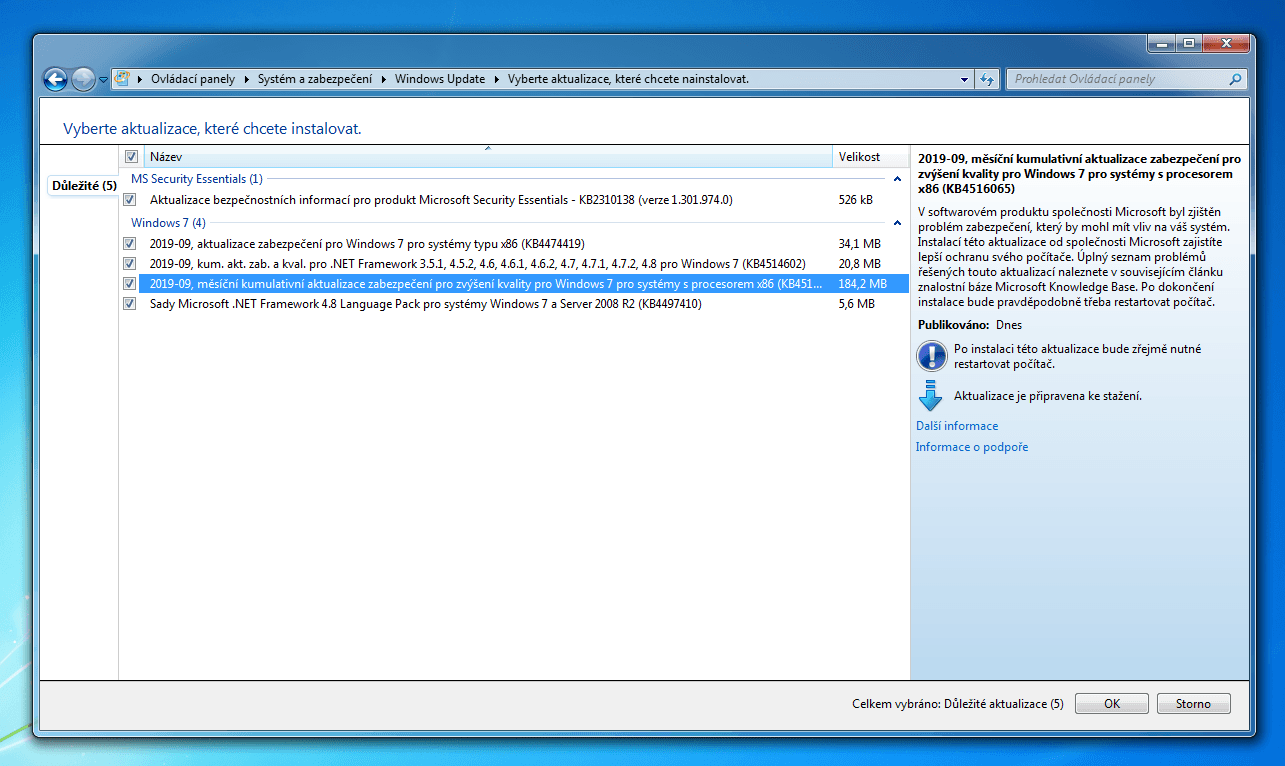Toggle the select-all checkbox in header
Image resolution: width=1285 pixels, height=766 pixels.
coord(131,157)
